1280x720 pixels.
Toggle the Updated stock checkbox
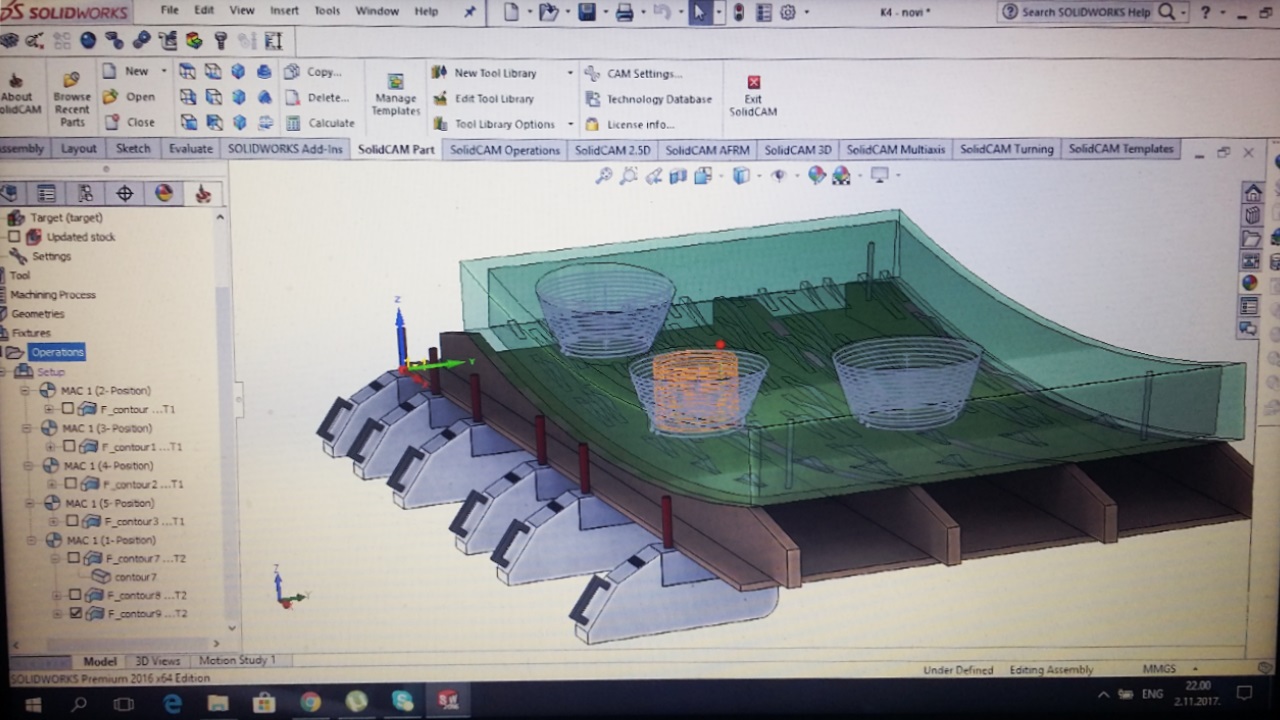(14, 237)
